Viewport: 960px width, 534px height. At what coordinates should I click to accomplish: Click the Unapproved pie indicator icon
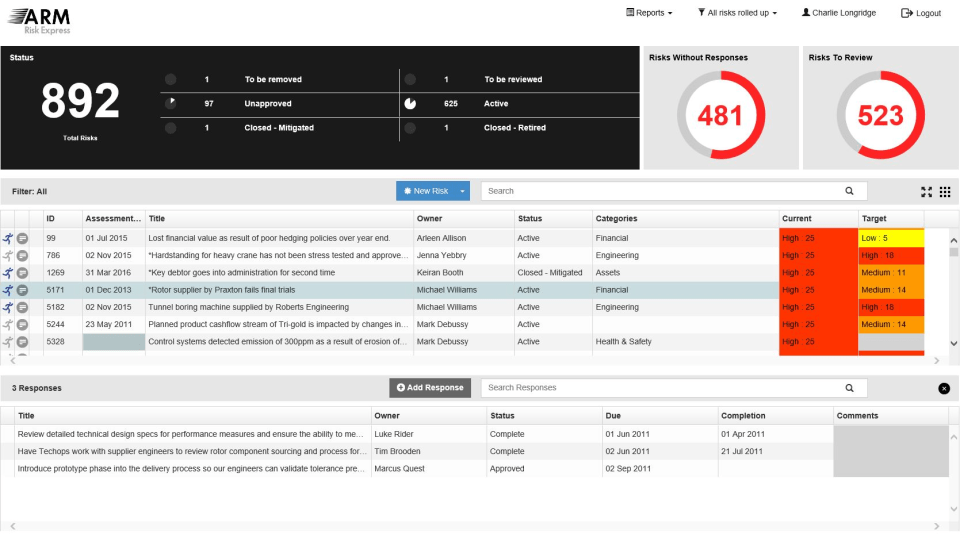point(171,103)
